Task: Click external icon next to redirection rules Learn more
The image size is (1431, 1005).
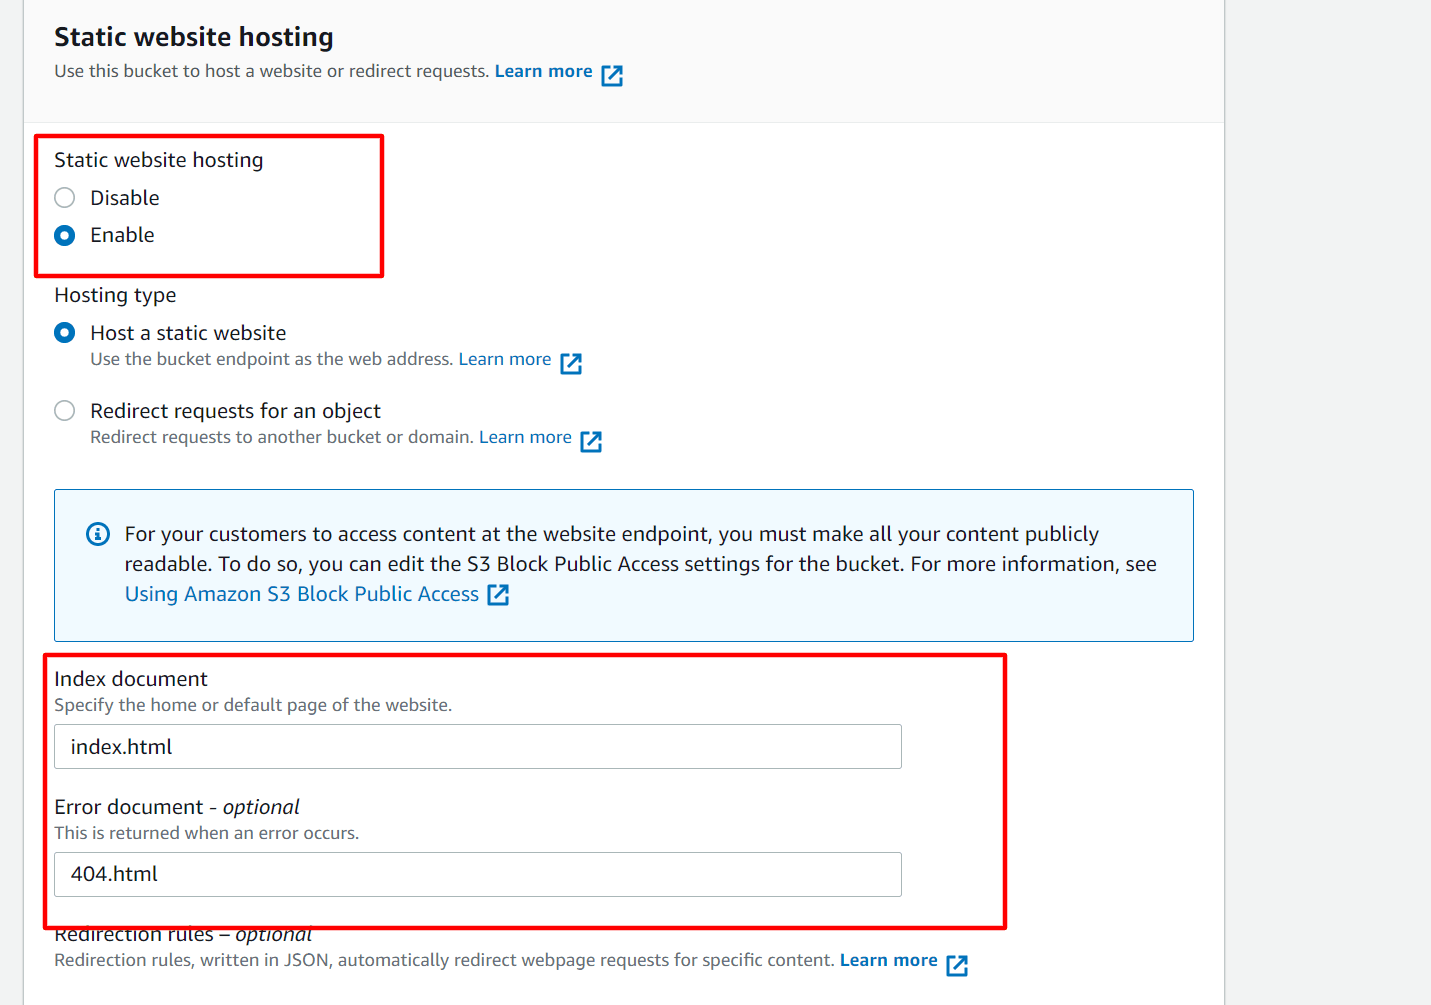Action: click(957, 964)
